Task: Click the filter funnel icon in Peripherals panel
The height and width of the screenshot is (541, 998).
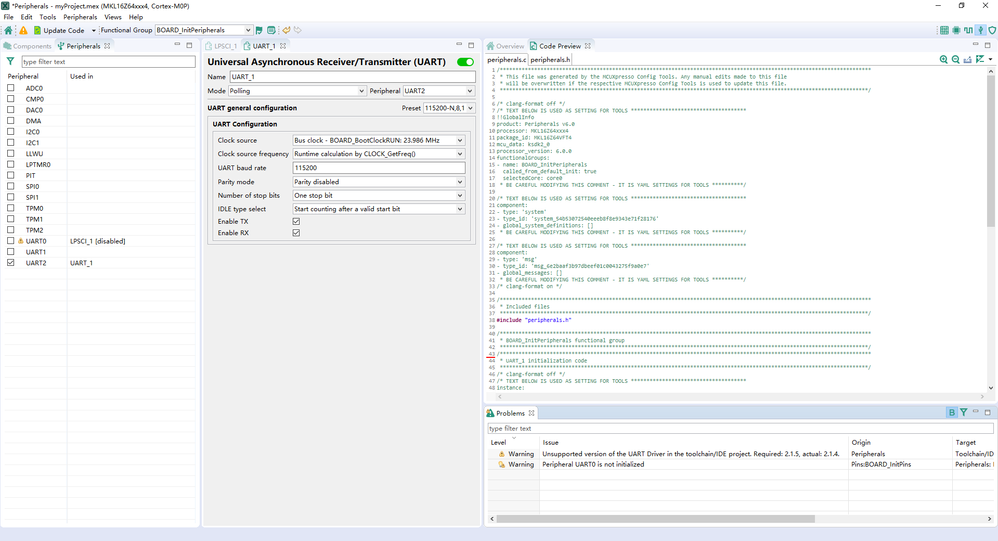Action: point(10,62)
